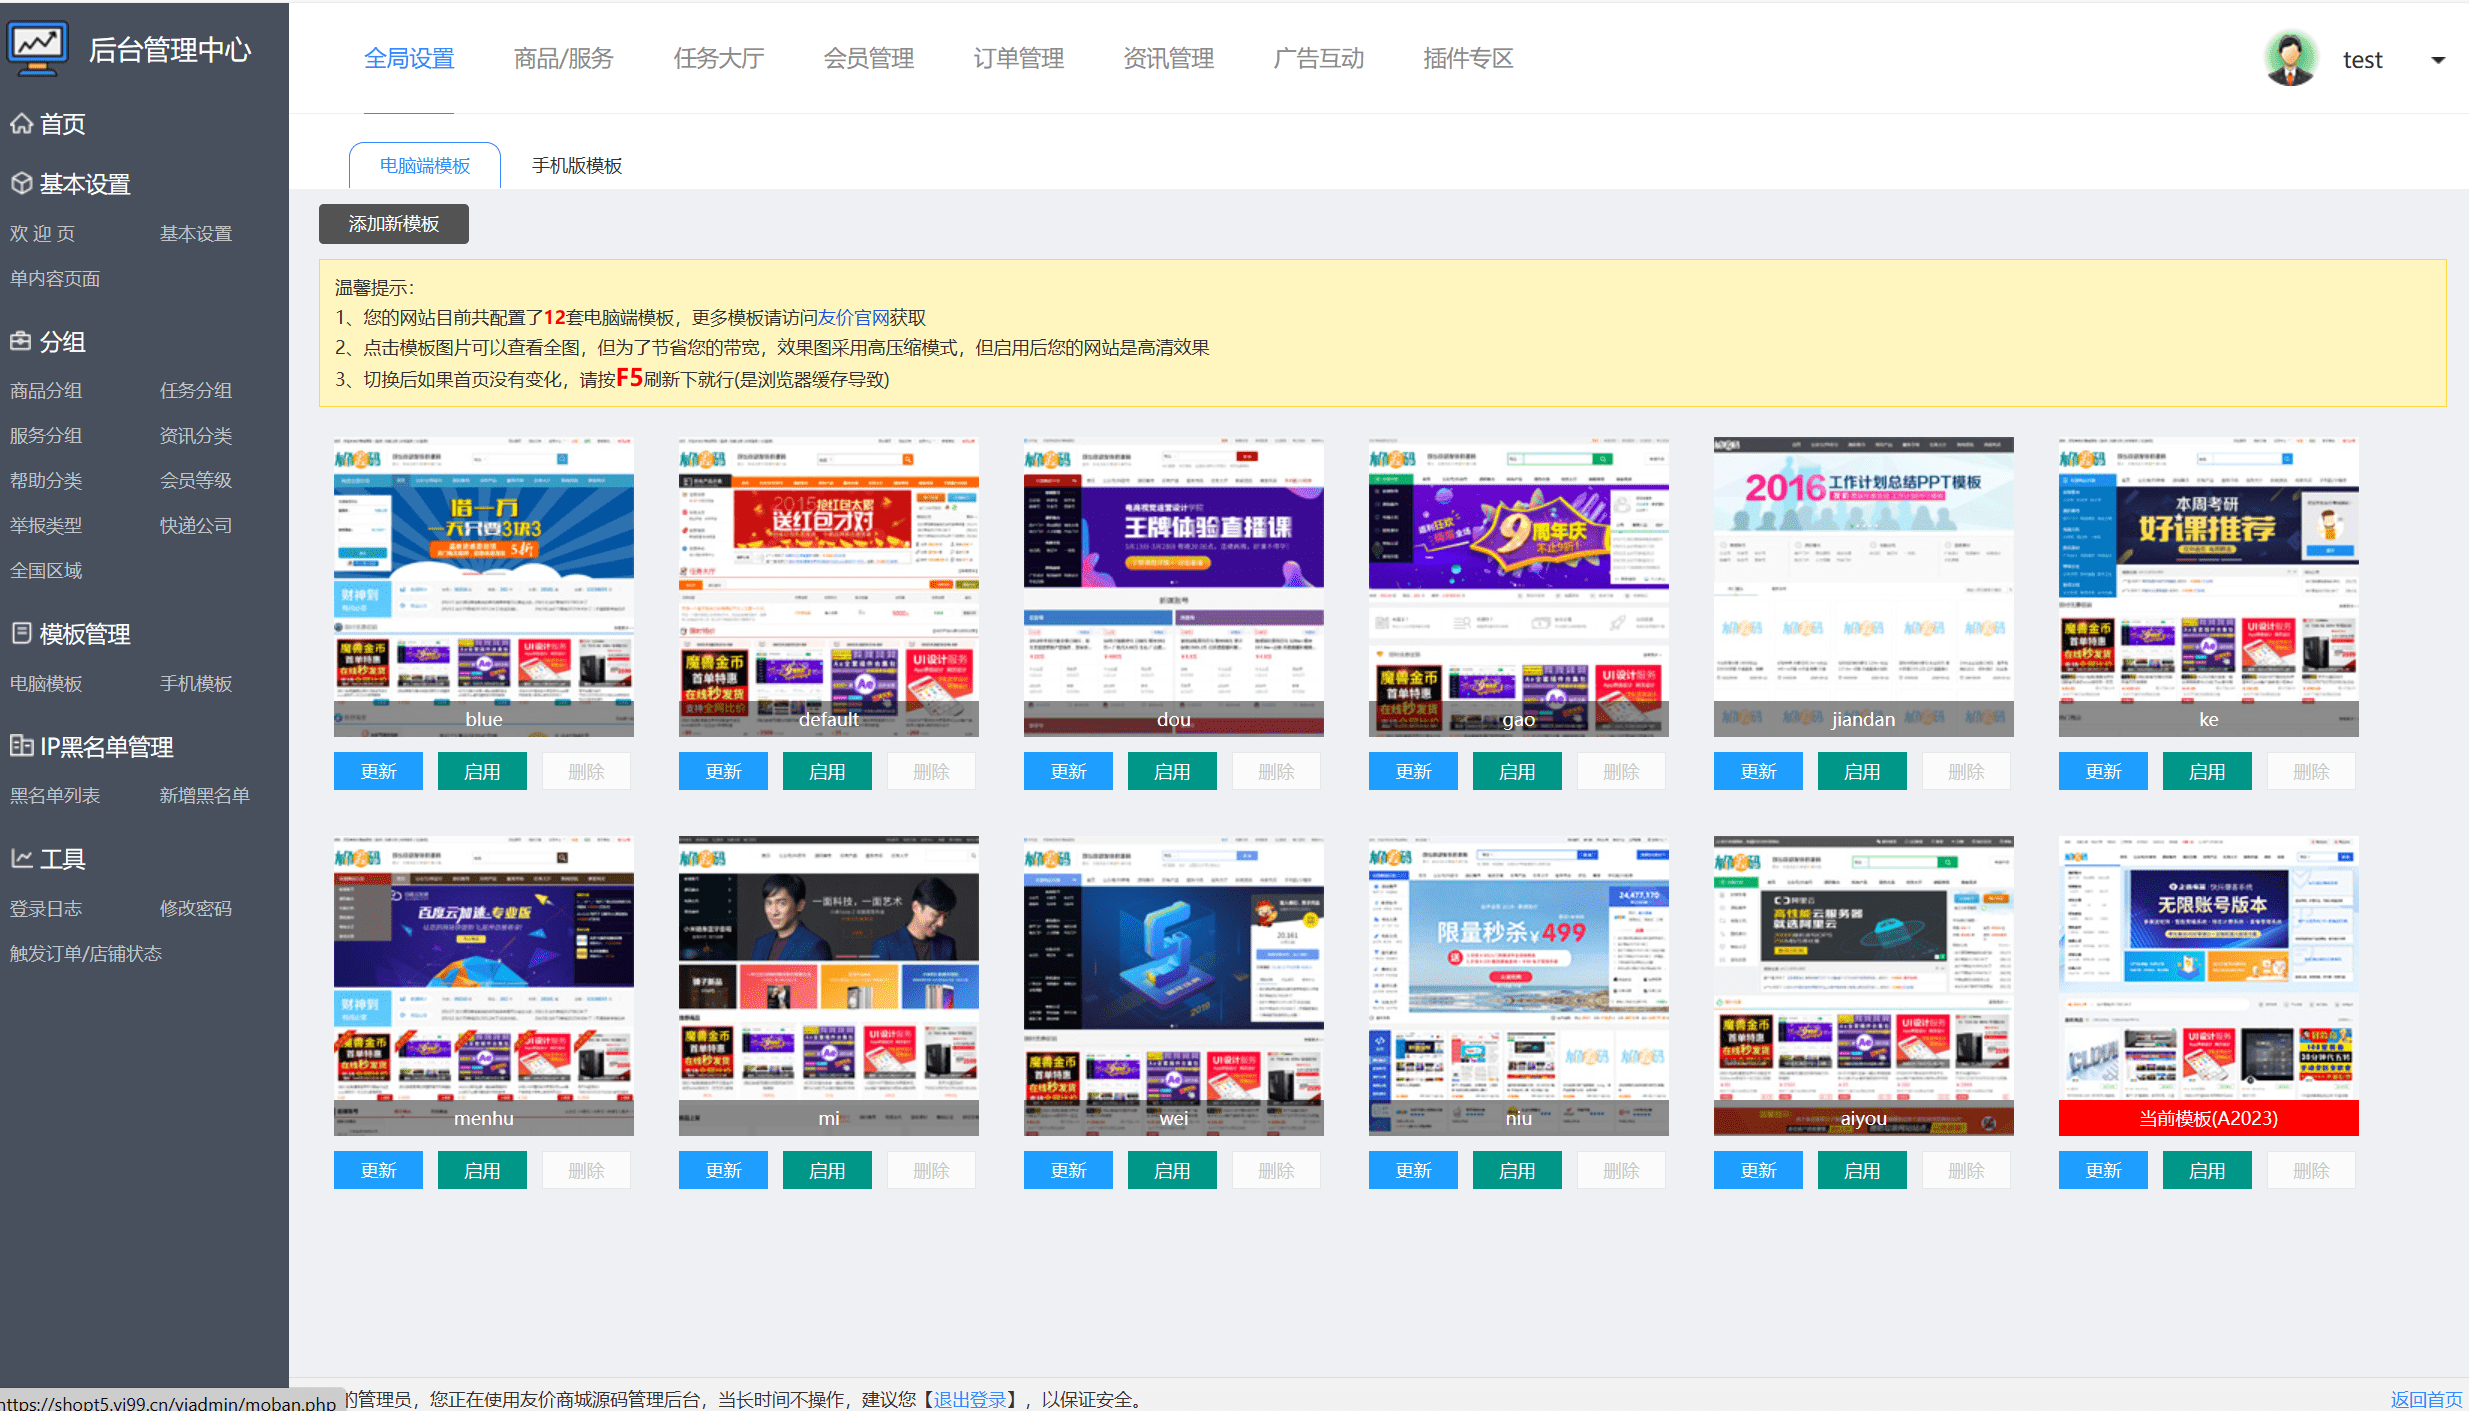Image resolution: width=2469 pixels, height=1411 pixels.
Task: Click the cube icon next to 基本设置
Action: click(x=21, y=184)
